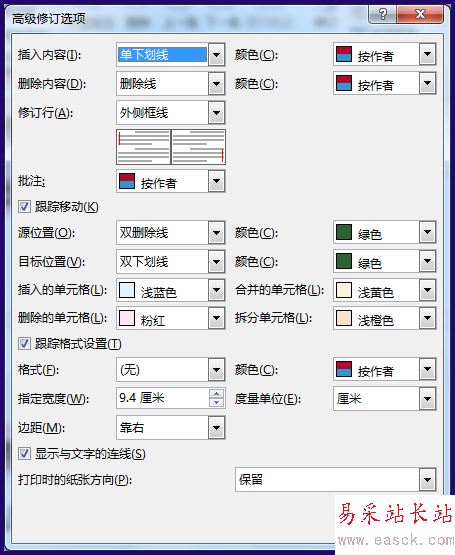
Task: Click the left-side 修订行 preview thumbnail
Action: [143, 147]
